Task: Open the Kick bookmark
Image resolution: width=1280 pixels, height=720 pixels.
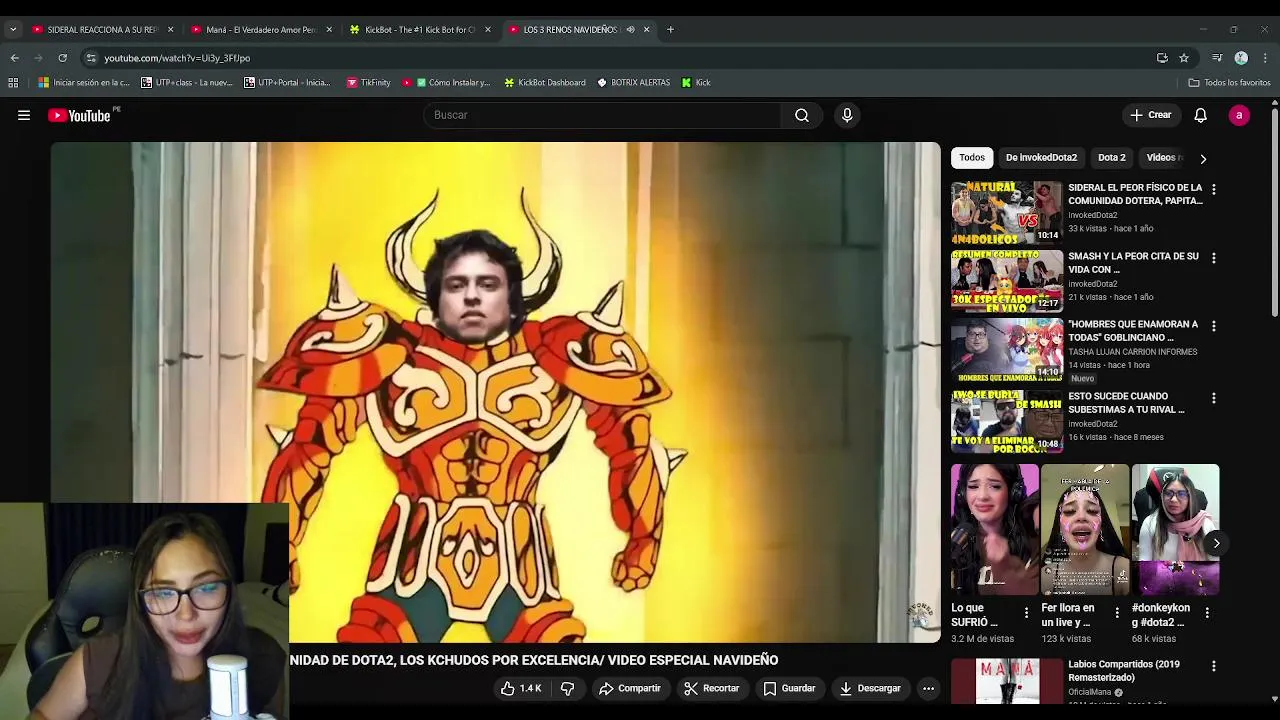Action: pos(696,83)
